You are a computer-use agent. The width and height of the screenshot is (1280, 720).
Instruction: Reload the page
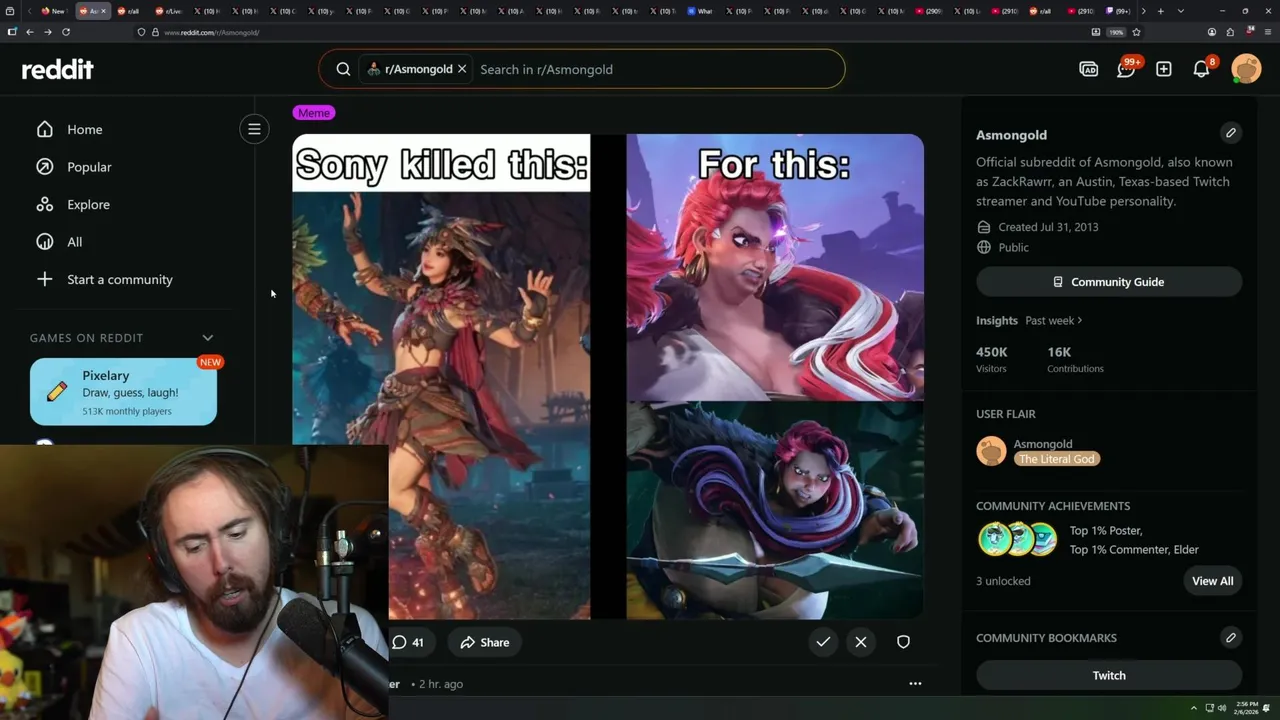(x=66, y=32)
